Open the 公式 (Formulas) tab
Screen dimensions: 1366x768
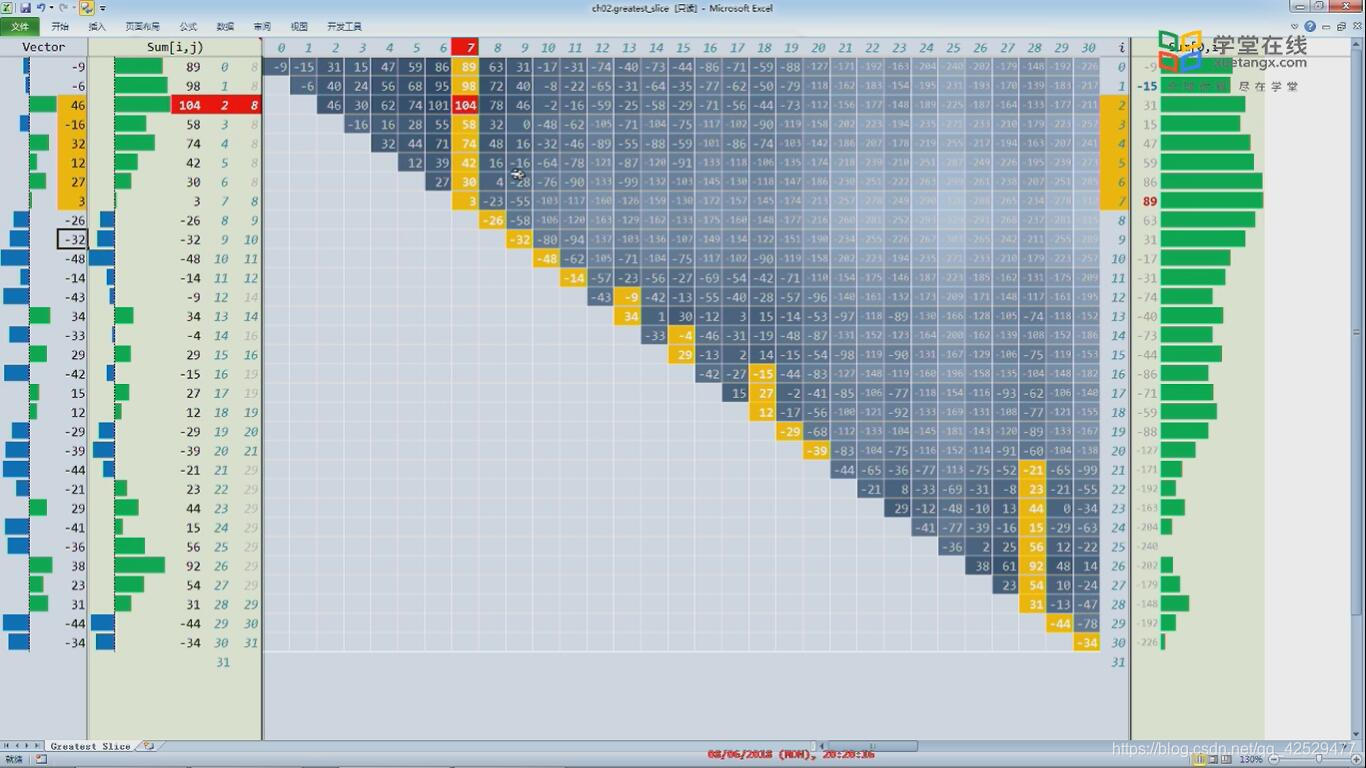[x=188, y=26]
